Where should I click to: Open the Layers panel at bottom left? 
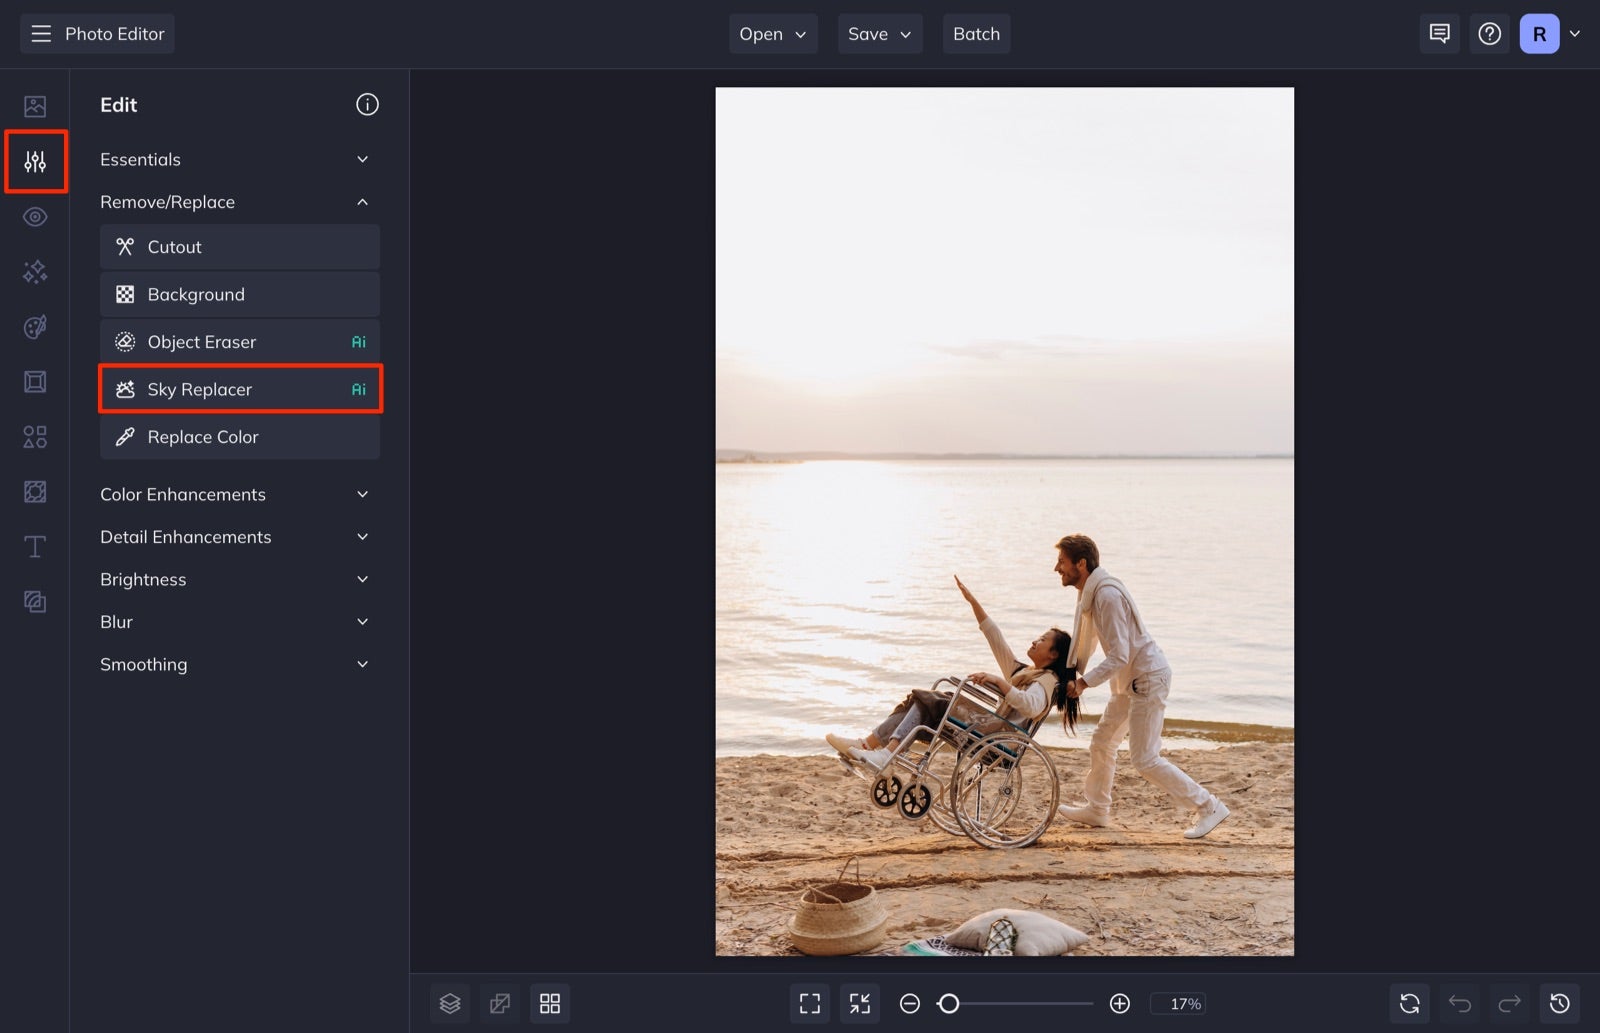[x=449, y=1003]
